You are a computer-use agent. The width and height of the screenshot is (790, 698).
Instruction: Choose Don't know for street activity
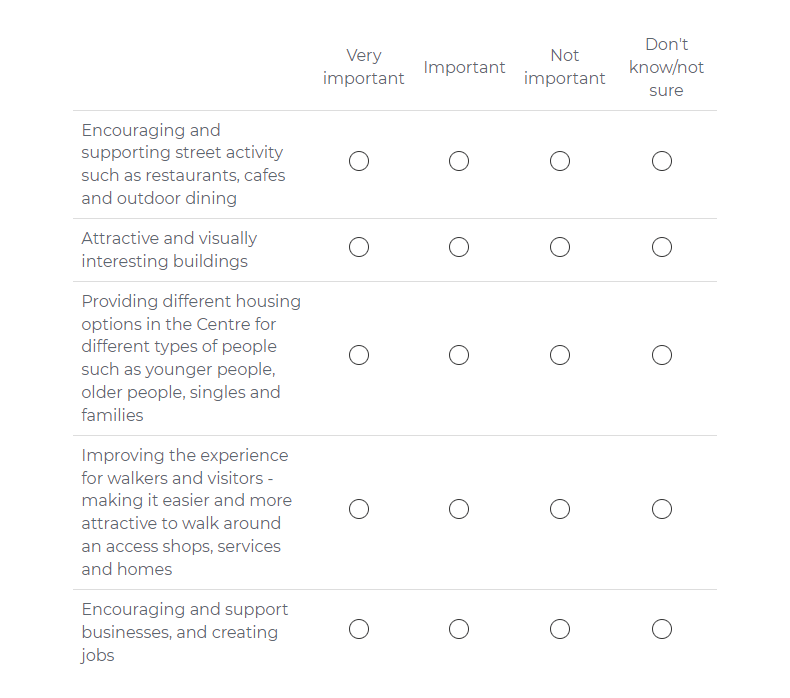[661, 161]
